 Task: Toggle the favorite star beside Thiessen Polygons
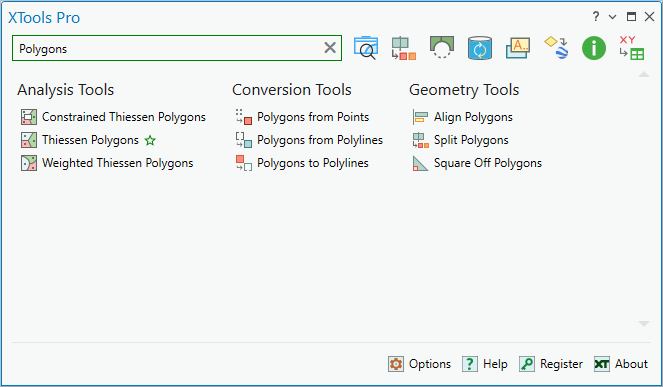[x=150, y=140]
